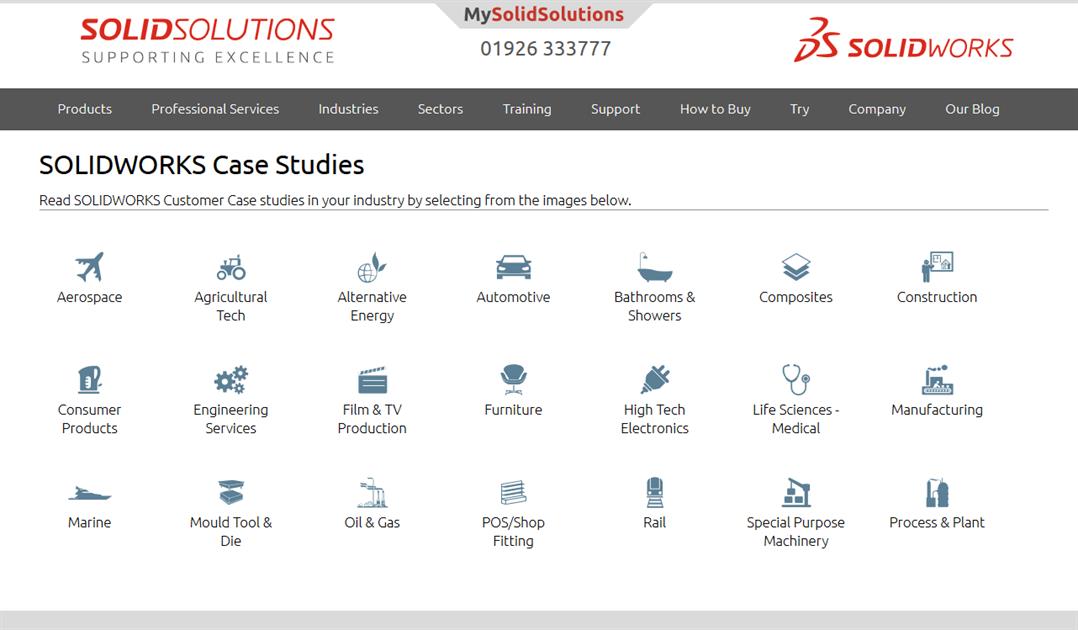Image resolution: width=1078 pixels, height=630 pixels.
Task: Open the Products menu
Action: (84, 109)
